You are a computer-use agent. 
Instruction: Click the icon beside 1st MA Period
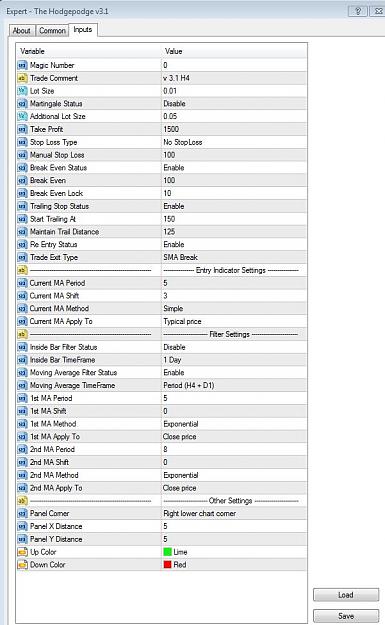tap(22, 398)
